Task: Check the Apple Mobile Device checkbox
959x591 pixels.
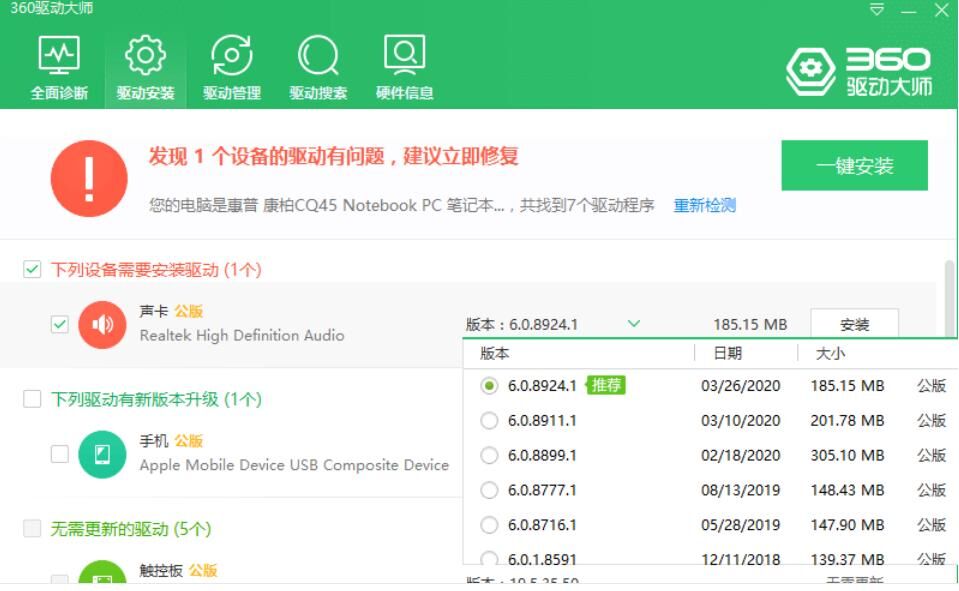Action: (60, 454)
